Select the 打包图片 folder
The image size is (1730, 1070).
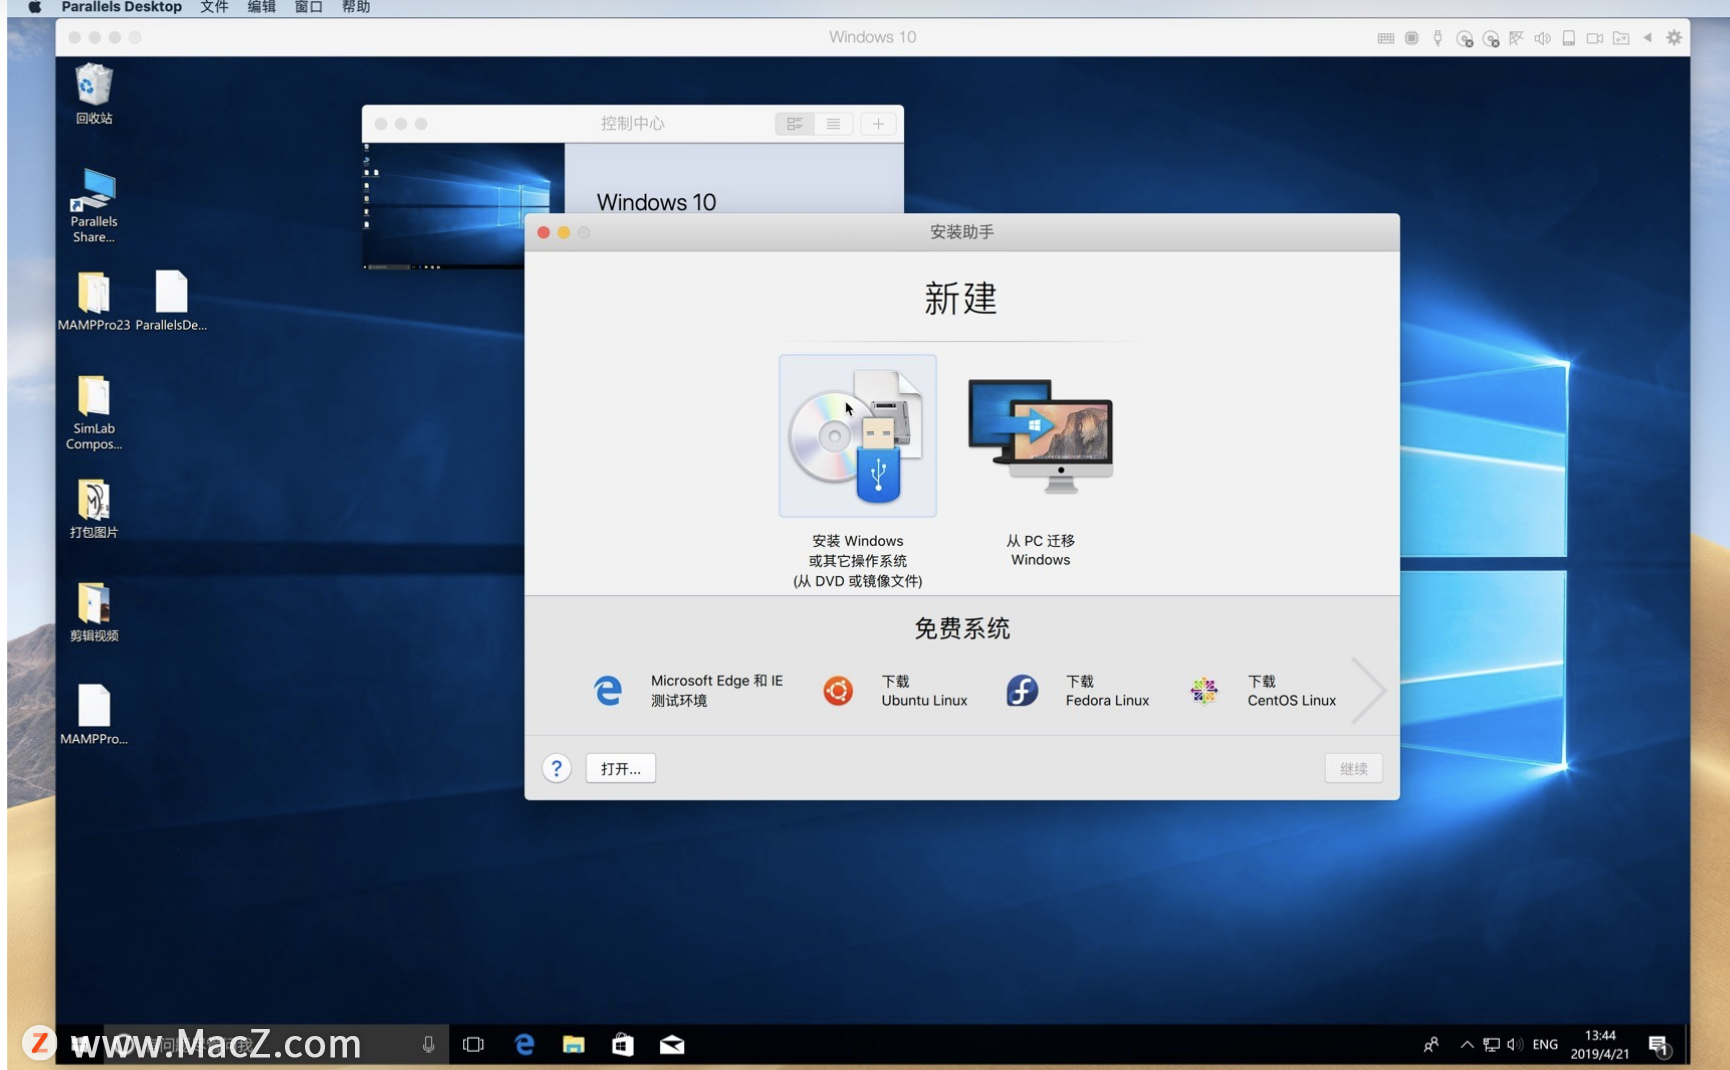(x=94, y=509)
